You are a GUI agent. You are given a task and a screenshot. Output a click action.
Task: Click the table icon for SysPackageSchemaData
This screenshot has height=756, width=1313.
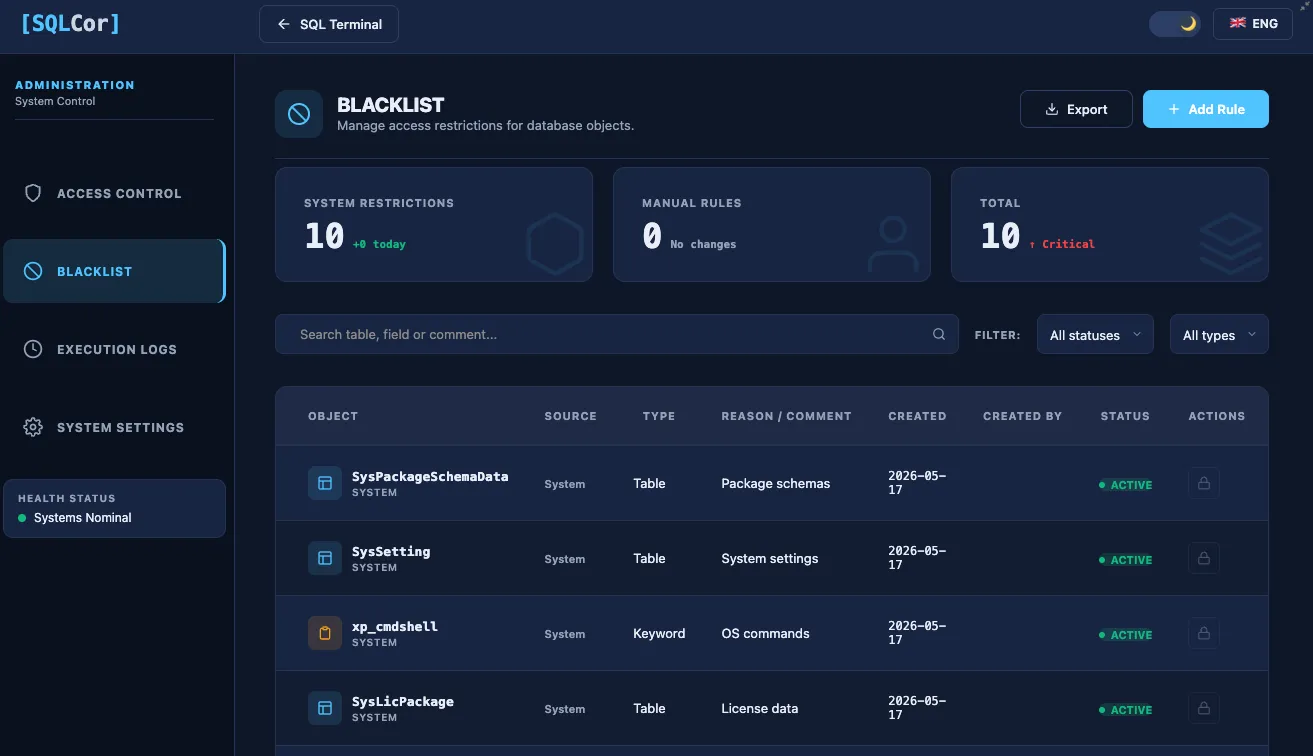pos(325,483)
